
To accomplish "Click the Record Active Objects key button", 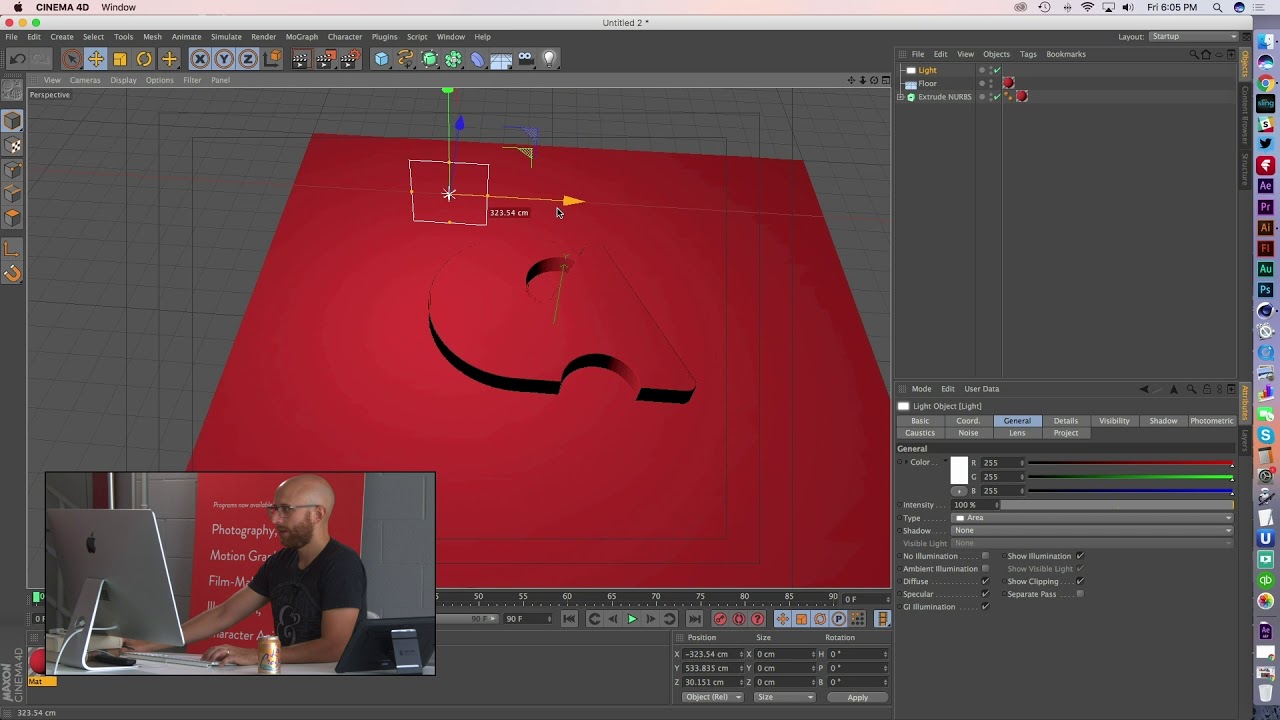I will pos(720,619).
